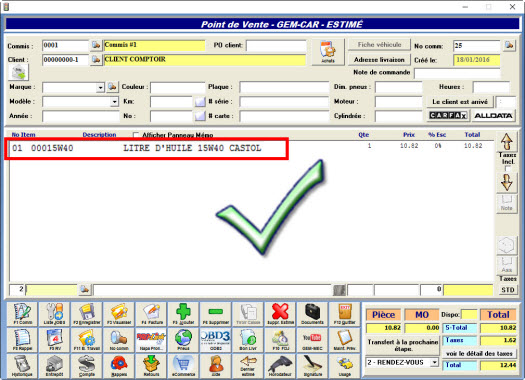Open the Documents briefcase icon
The image size is (525, 380).
(312, 314)
